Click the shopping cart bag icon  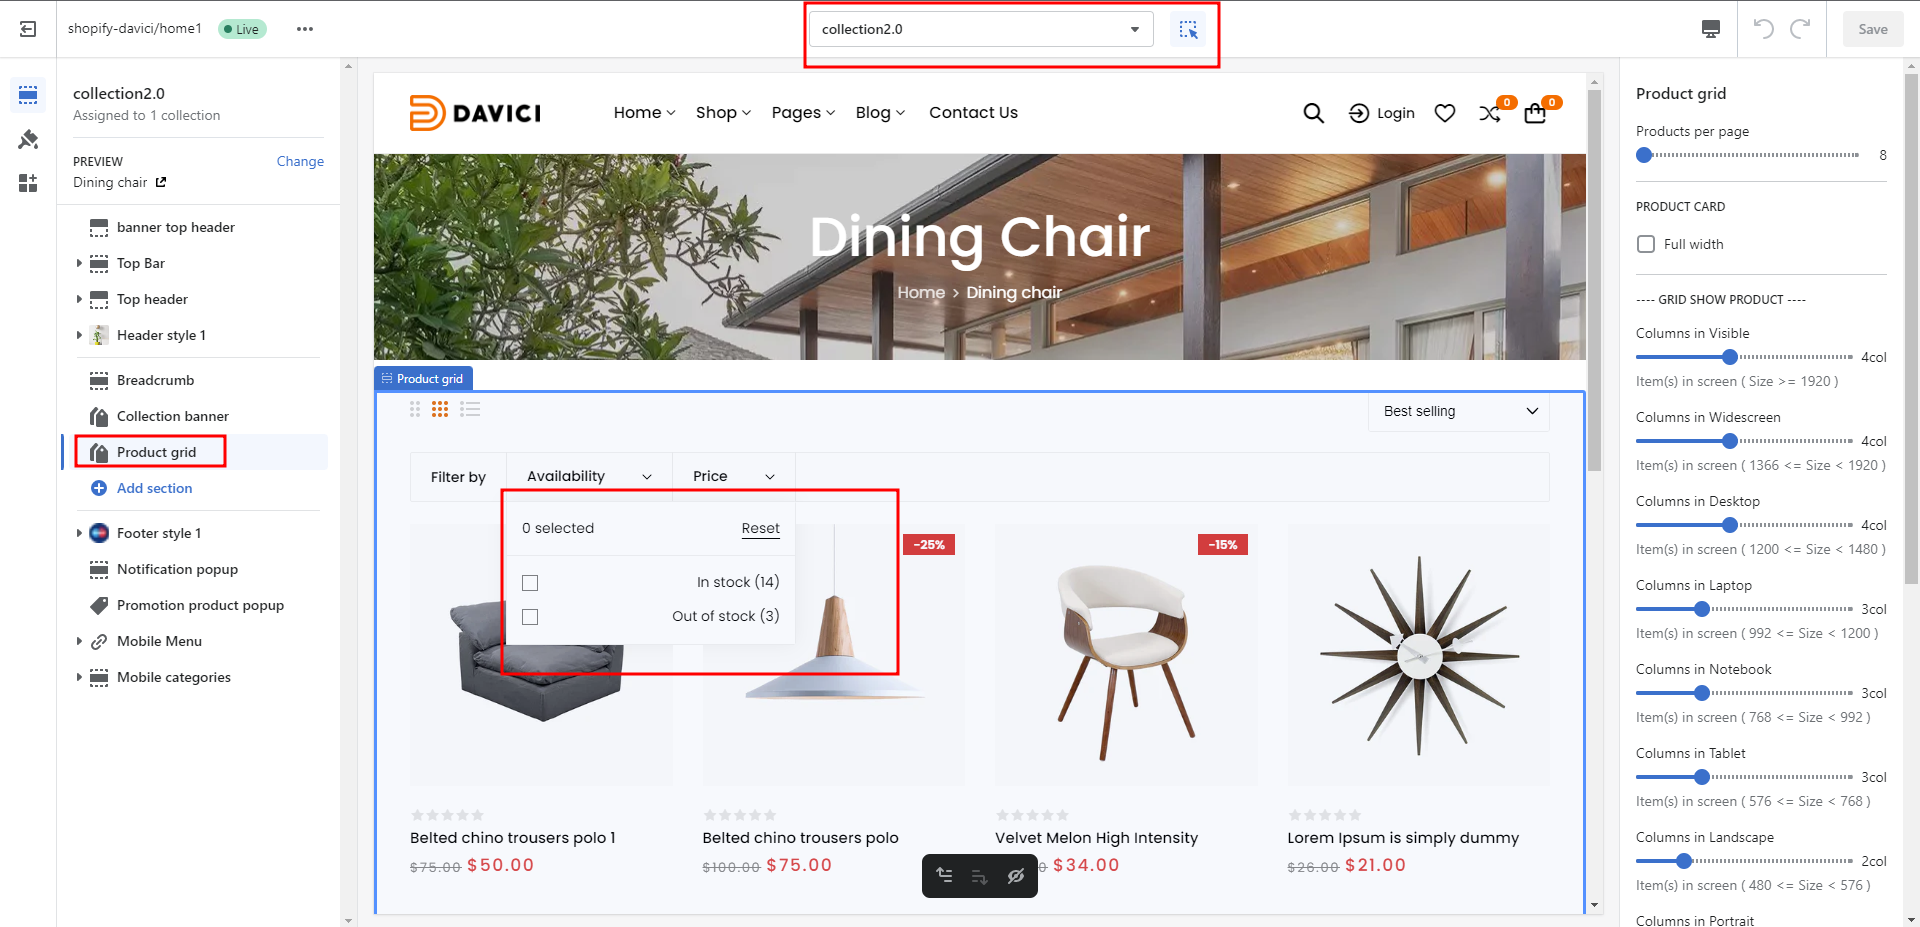tap(1535, 113)
